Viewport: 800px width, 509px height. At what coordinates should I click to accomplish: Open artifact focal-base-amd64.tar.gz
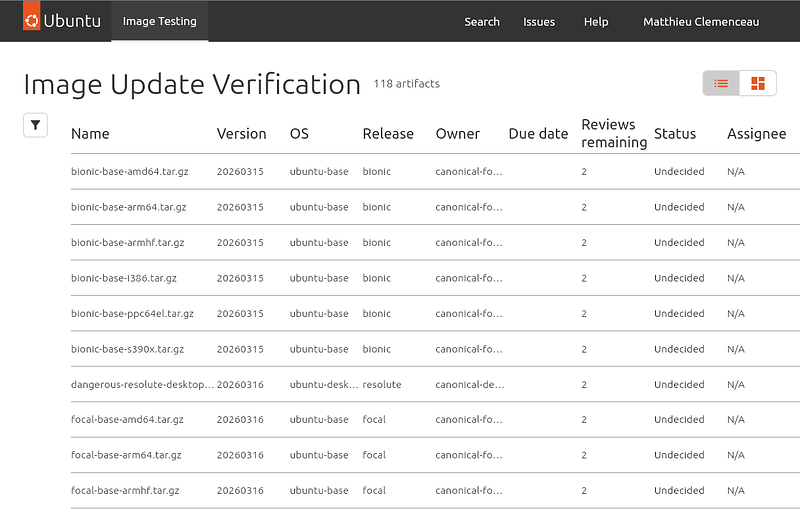coord(127,419)
